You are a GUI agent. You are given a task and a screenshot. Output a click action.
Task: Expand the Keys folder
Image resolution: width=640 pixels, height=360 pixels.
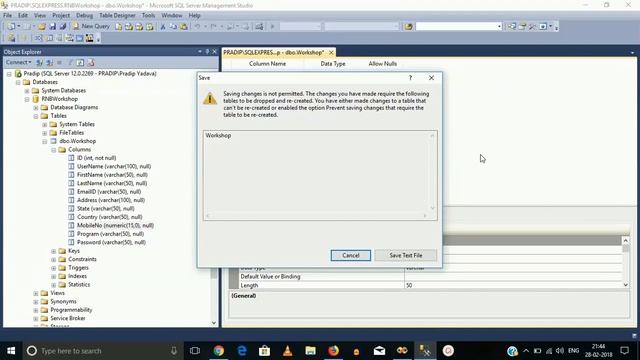[54, 251]
